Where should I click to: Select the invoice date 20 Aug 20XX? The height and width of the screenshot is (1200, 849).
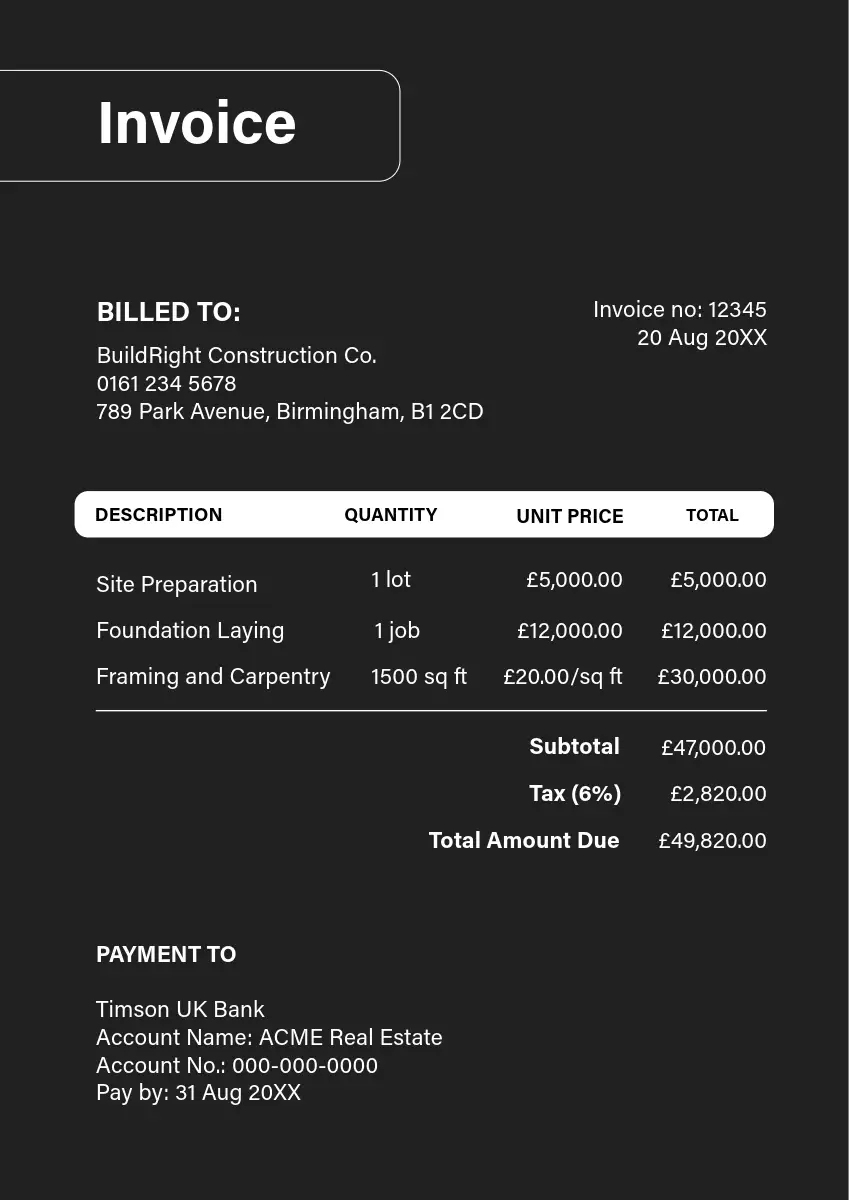pos(702,338)
